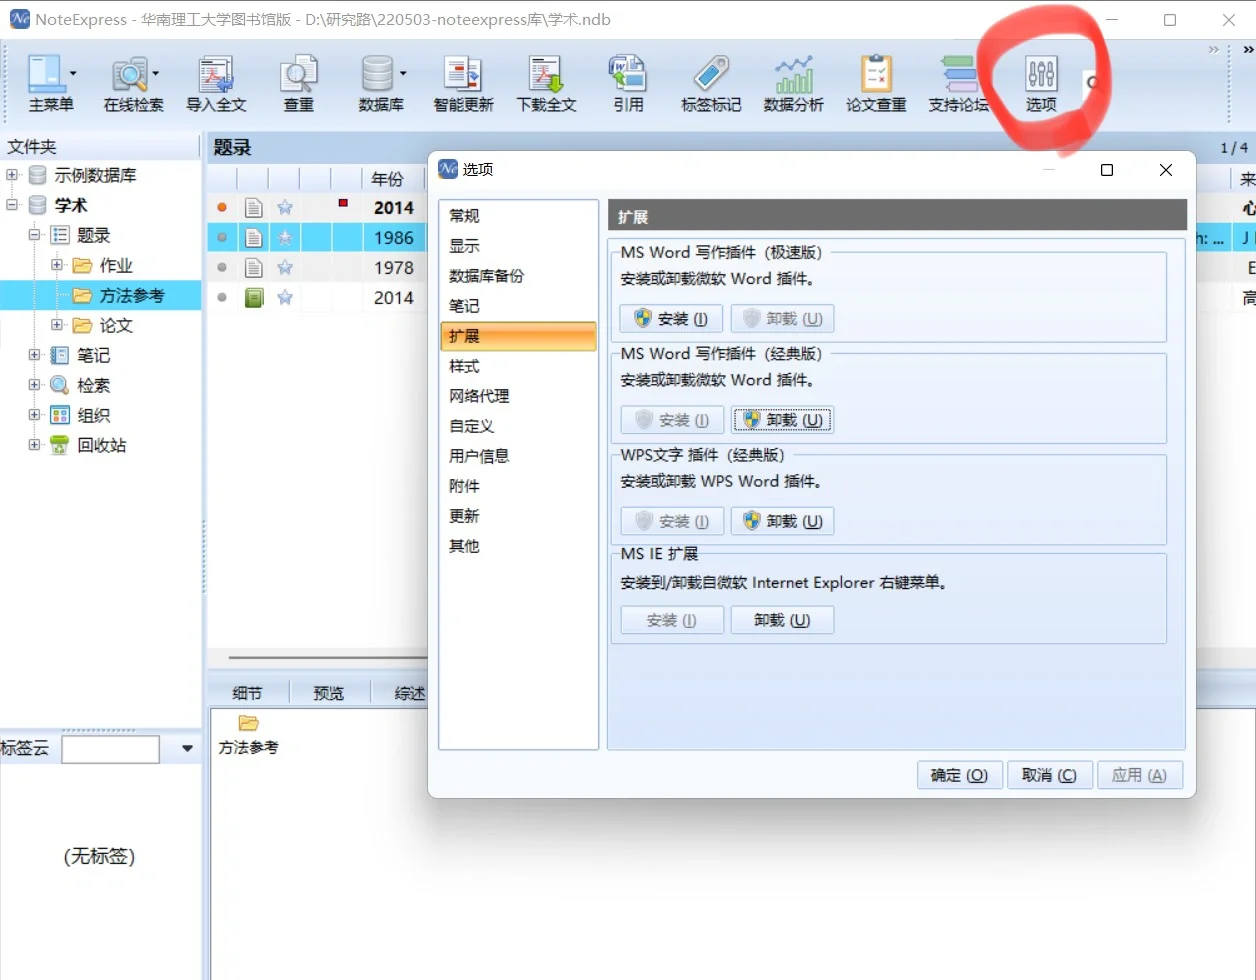The image size is (1256, 980).
Task: Open the 数据分析 data analysis icon
Action: click(x=794, y=74)
